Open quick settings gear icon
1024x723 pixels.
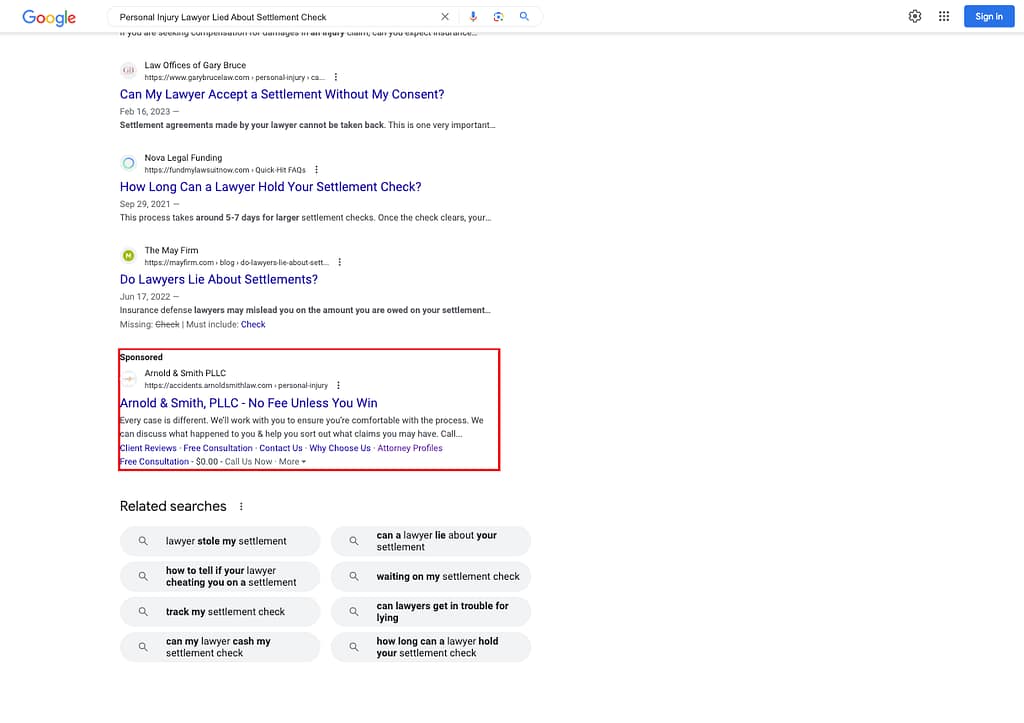click(x=915, y=16)
